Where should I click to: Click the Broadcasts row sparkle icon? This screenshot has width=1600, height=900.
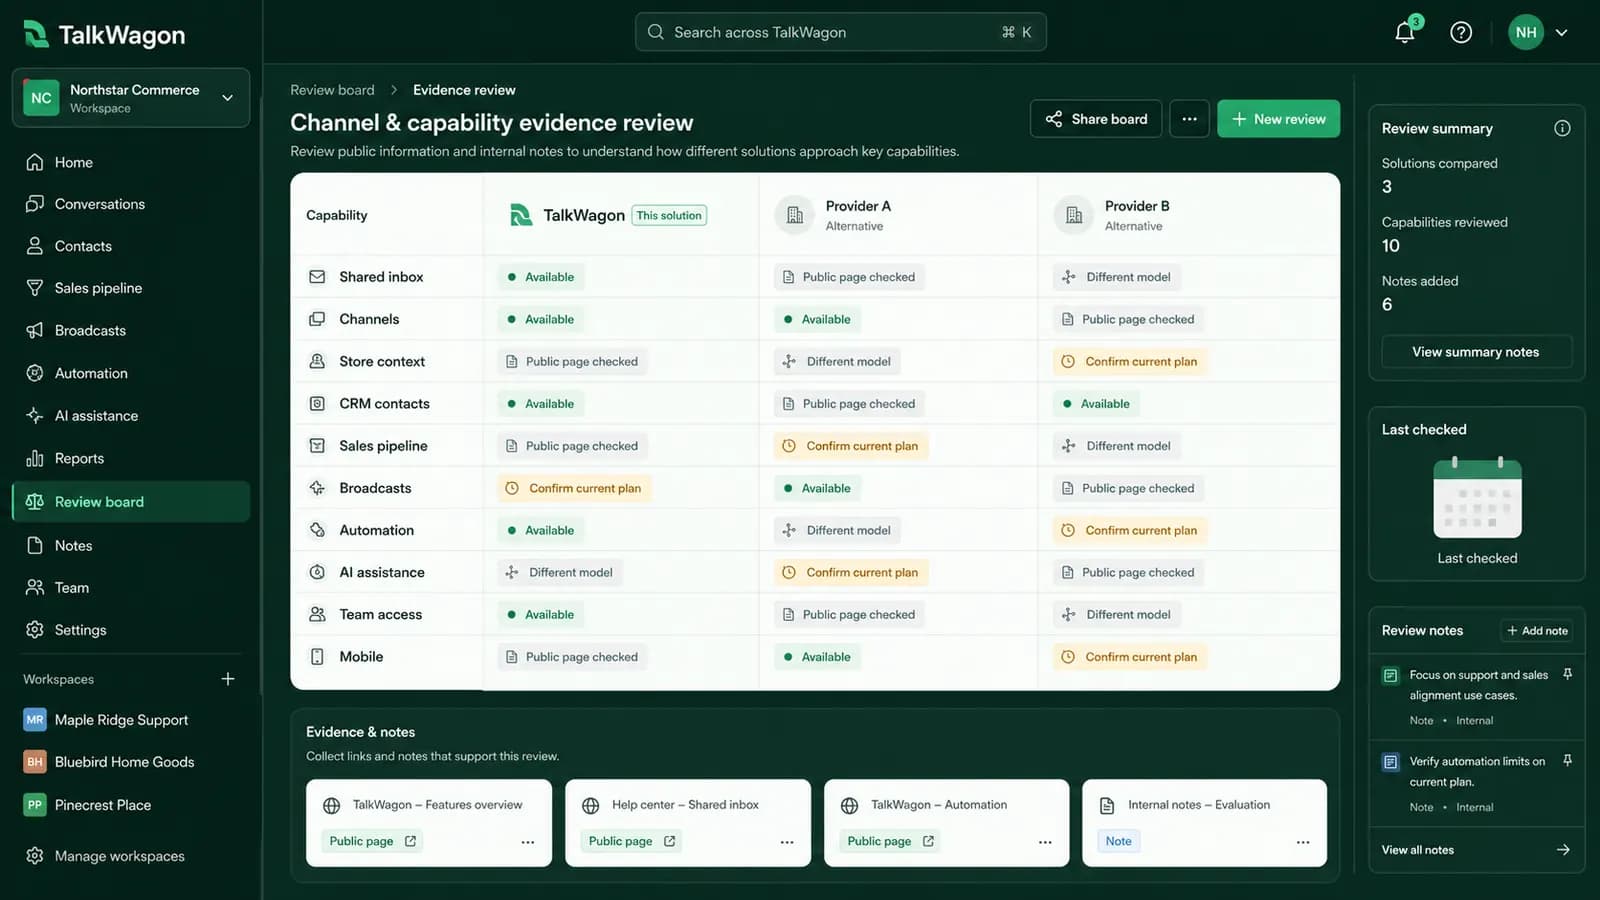pyautogui.click(x=317, y=488)
